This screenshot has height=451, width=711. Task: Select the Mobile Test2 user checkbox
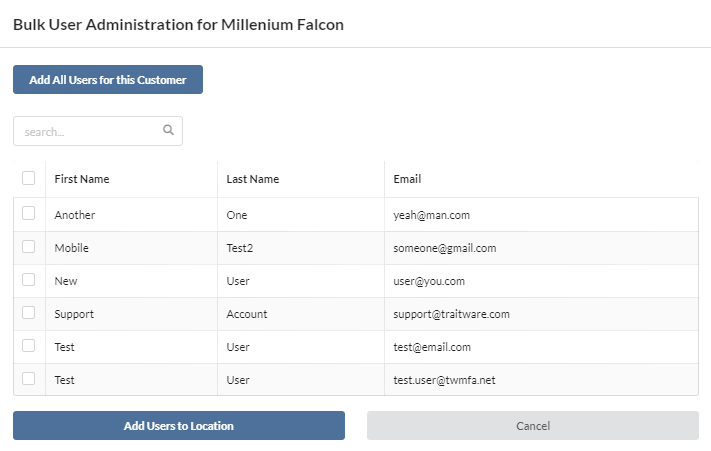[x=29, y=247]
